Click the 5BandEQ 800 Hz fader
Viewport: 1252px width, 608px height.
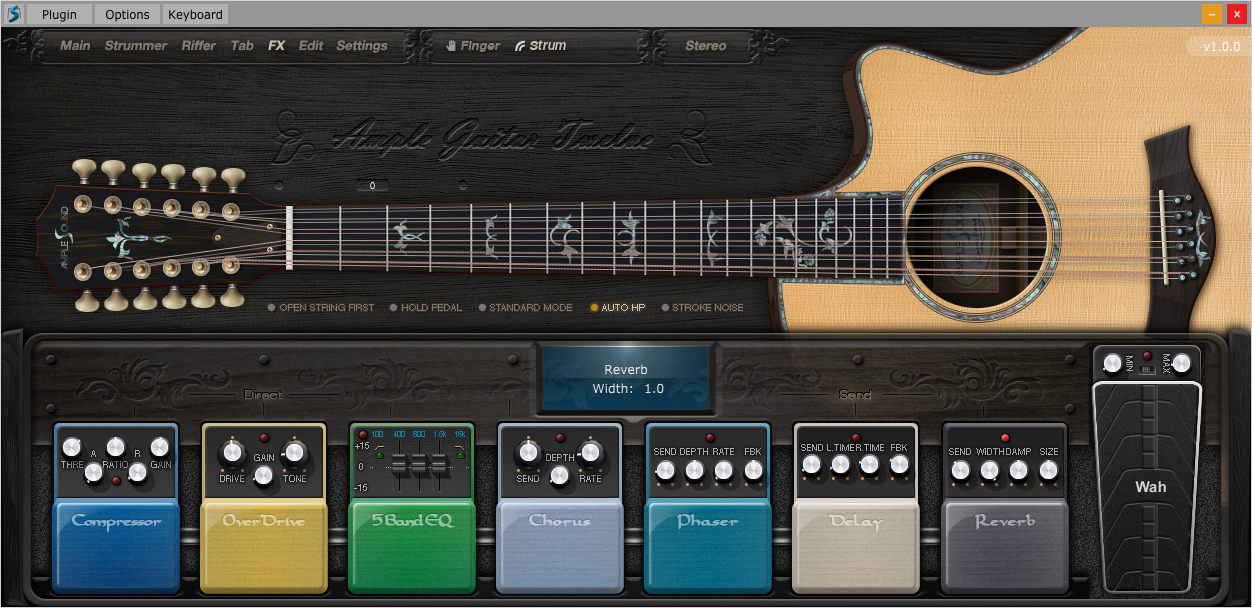[x=419, y=466]
